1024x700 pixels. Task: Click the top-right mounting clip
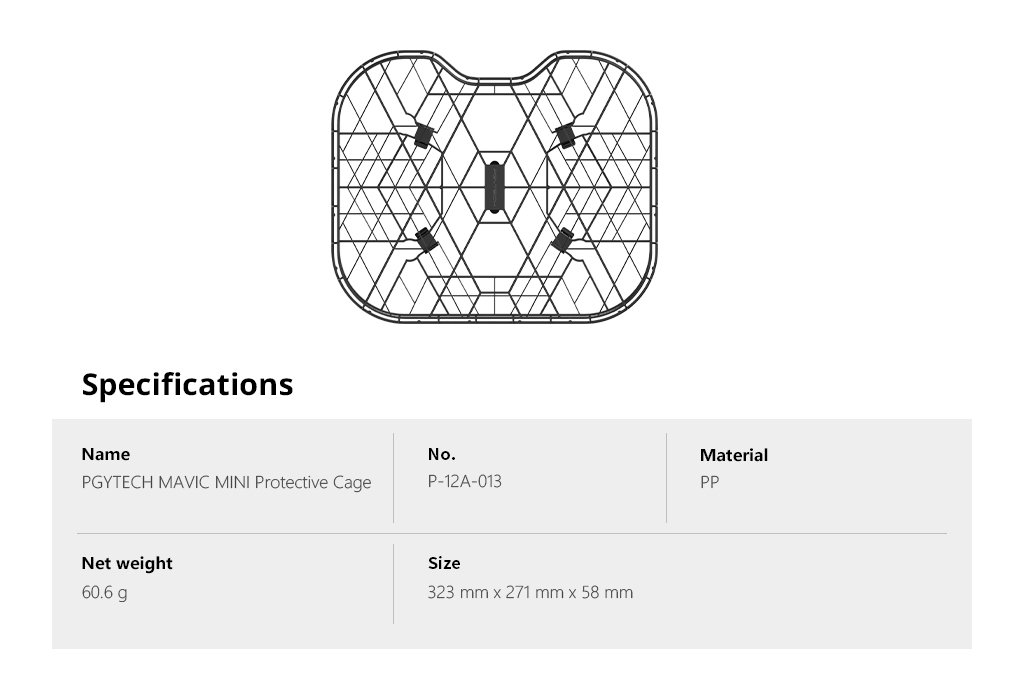click(x=566, y=135)
